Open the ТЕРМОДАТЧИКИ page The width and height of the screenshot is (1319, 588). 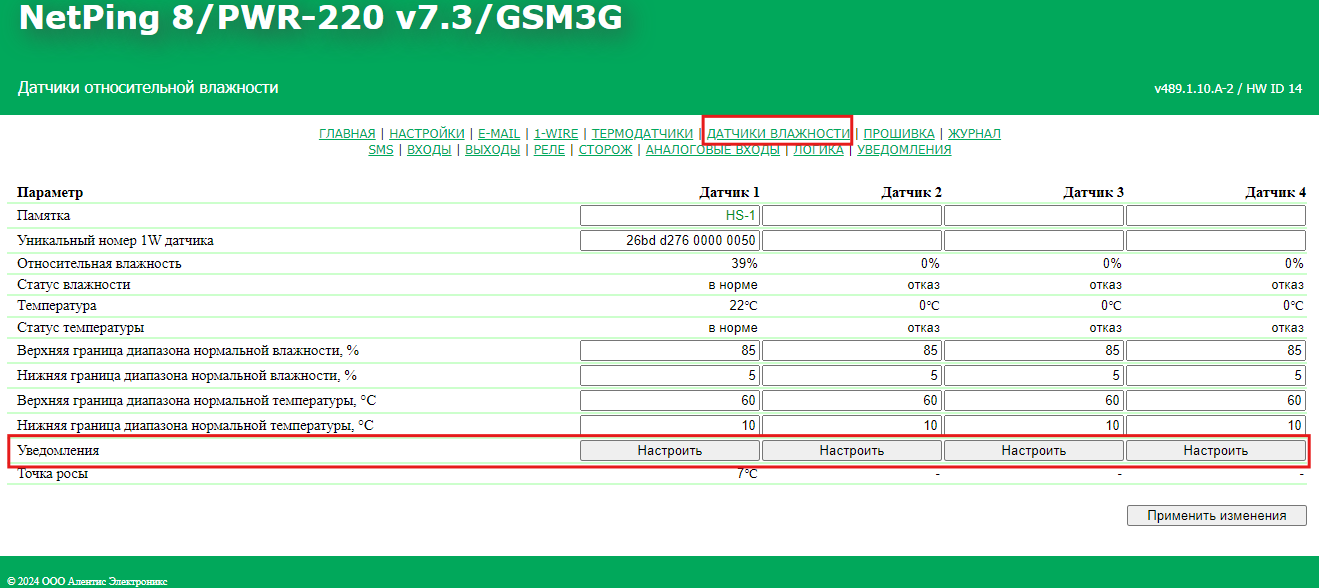[x=642, y=133]
